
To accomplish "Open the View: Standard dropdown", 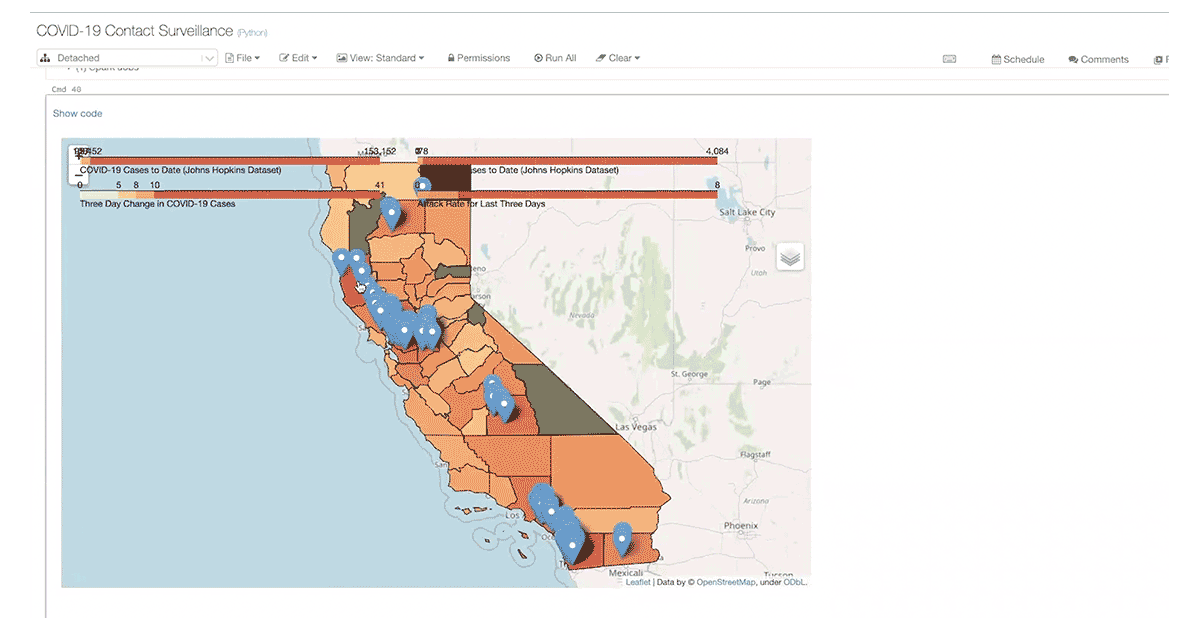I will [380, 58].
